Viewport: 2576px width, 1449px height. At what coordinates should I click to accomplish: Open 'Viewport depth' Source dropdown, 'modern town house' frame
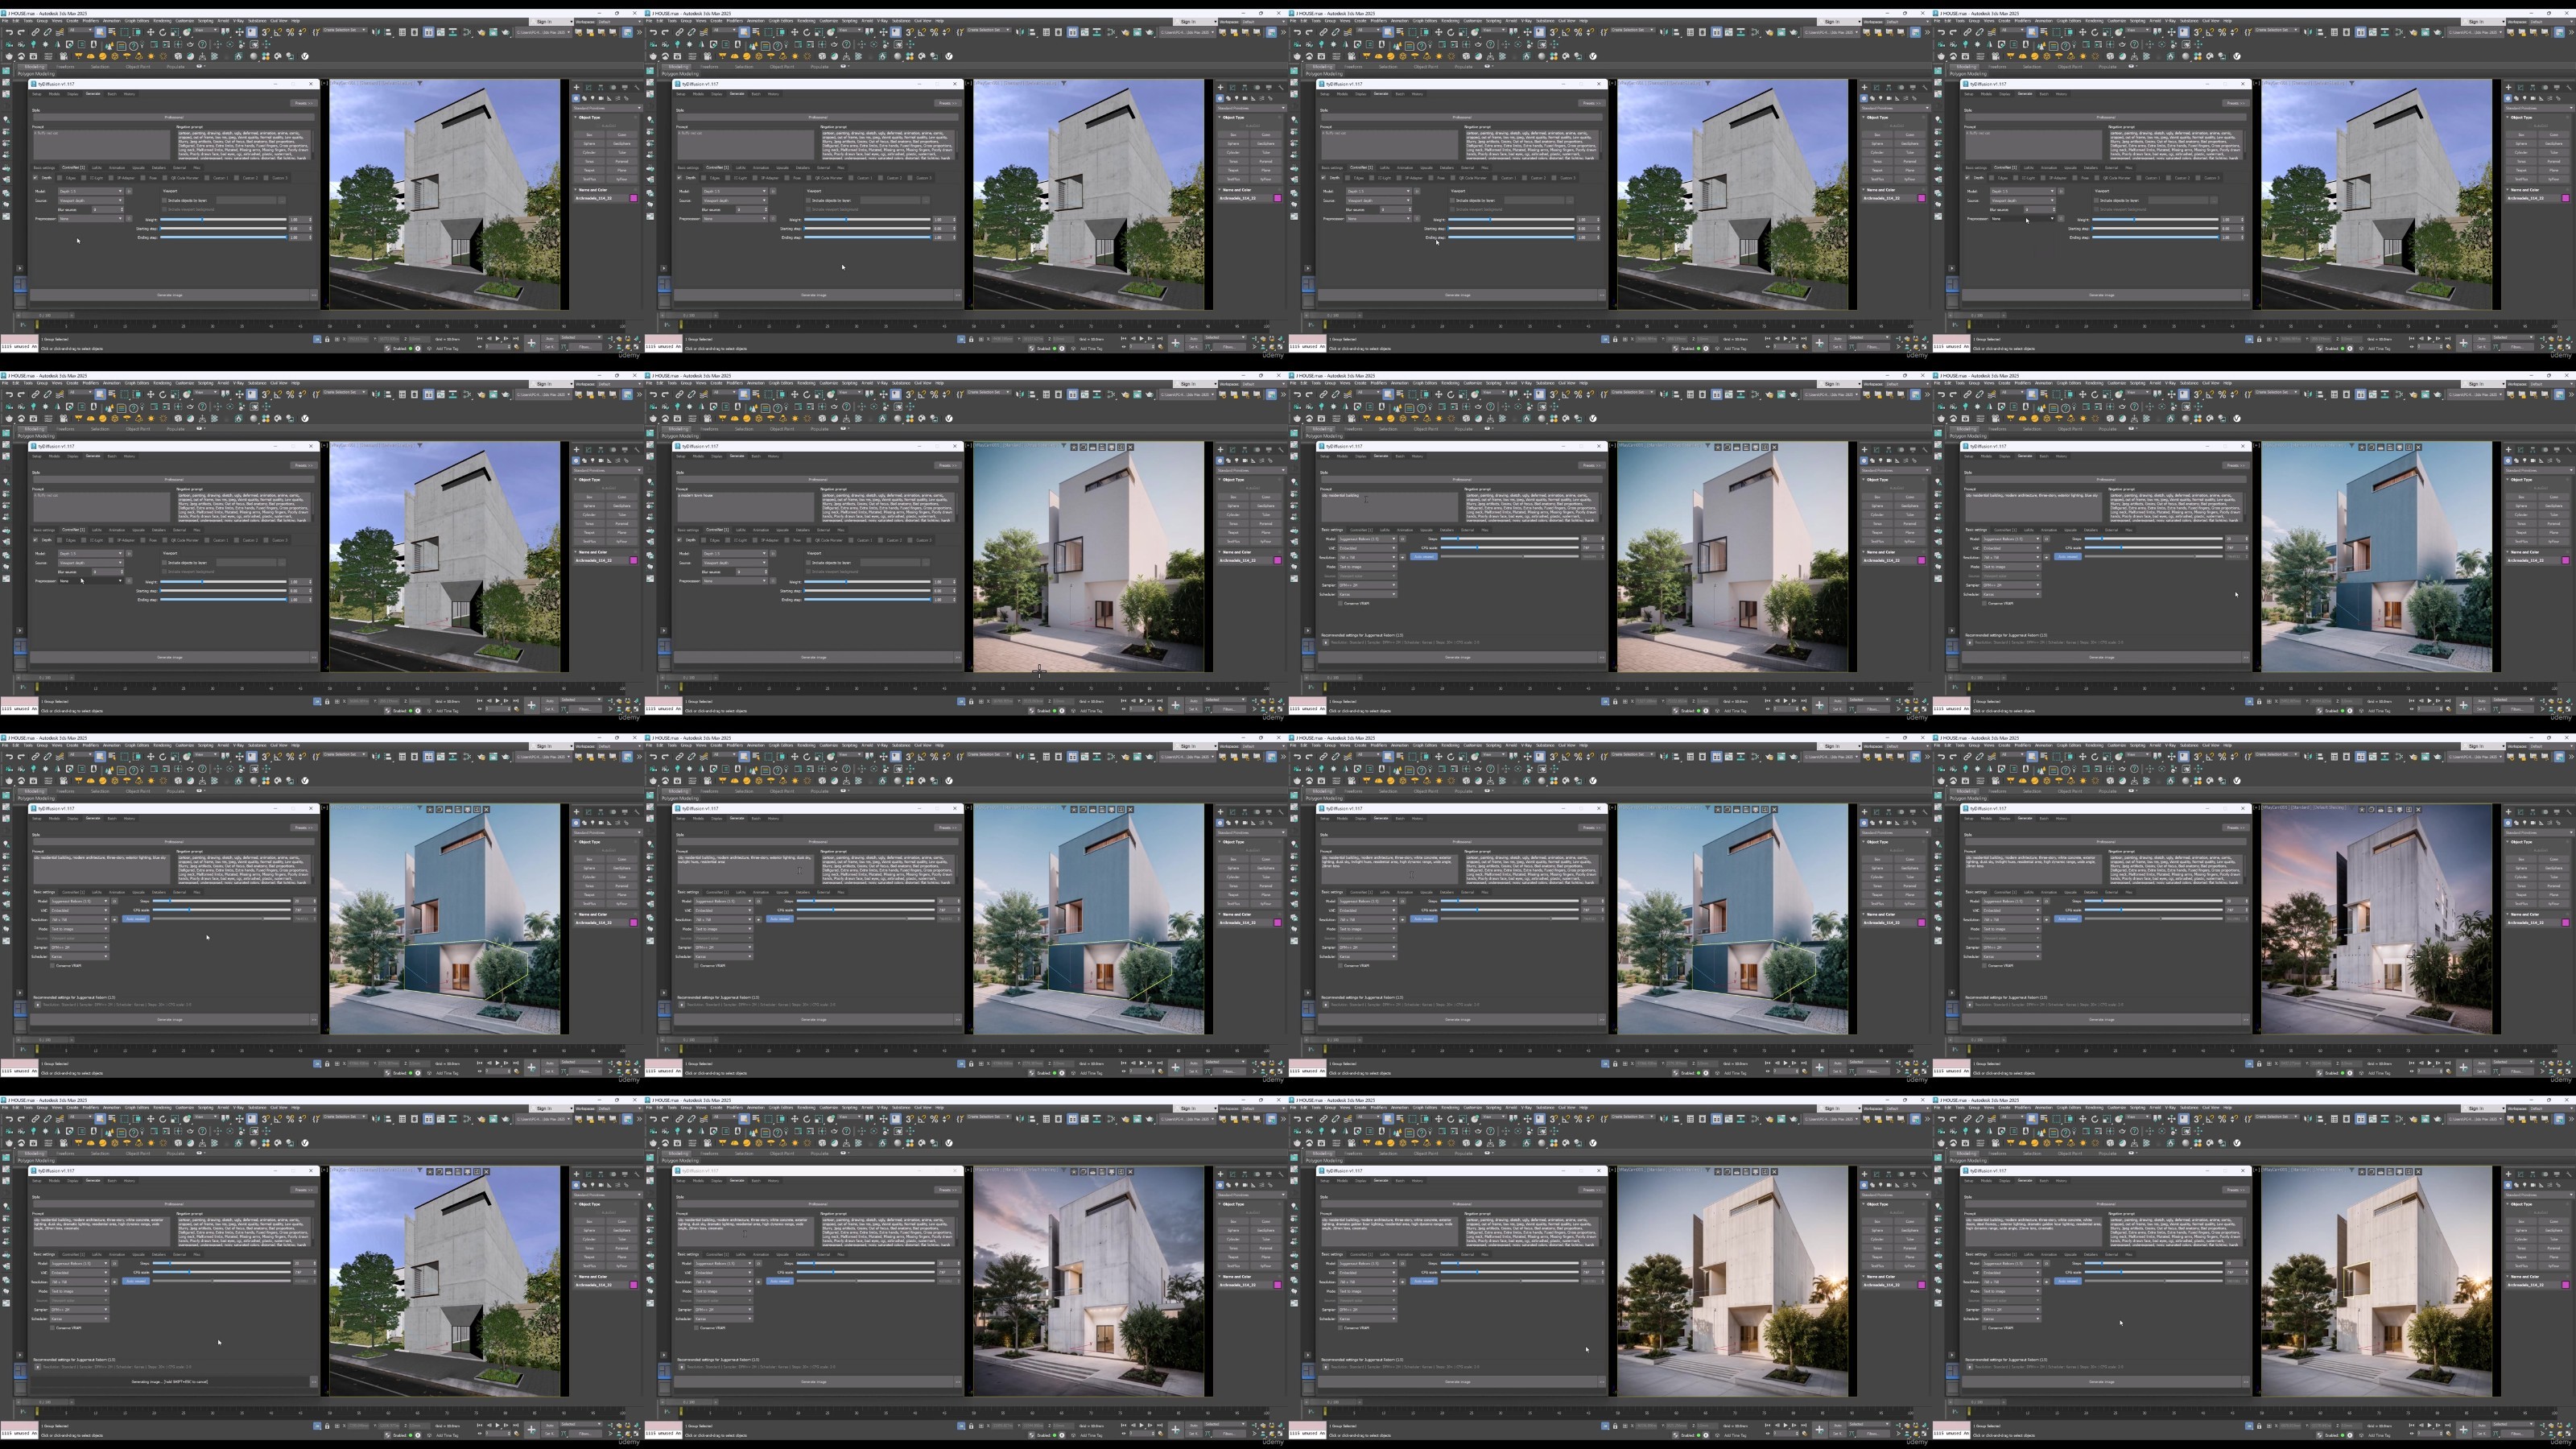coord(735,563)
